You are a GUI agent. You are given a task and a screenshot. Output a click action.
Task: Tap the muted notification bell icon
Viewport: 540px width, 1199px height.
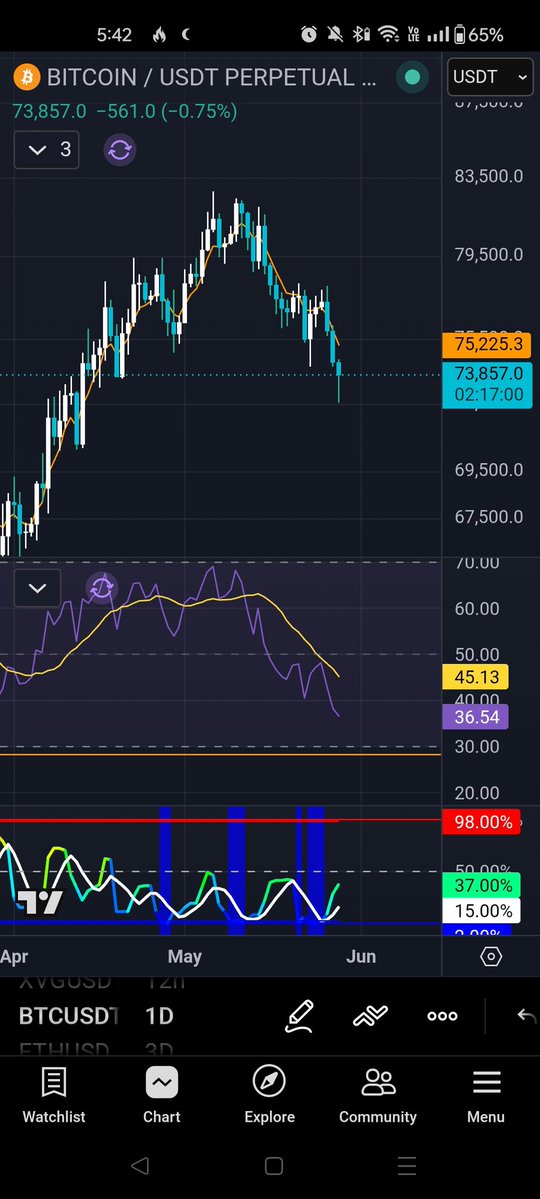point(335,34)
